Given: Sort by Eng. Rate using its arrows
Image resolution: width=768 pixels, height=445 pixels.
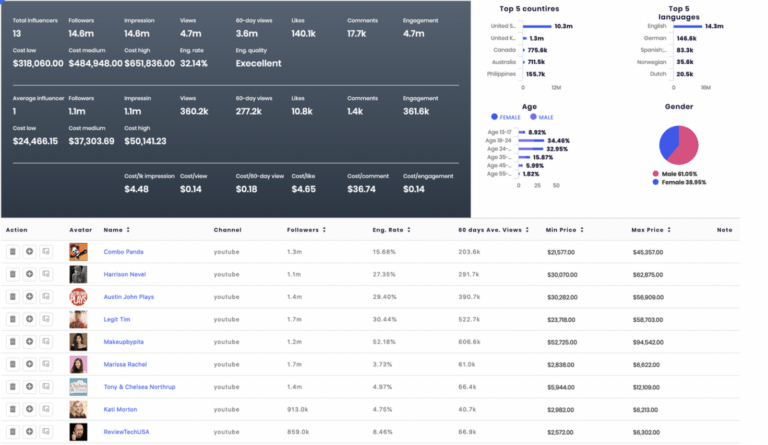Looking at the screenshot, I should [x=409, y=230].
